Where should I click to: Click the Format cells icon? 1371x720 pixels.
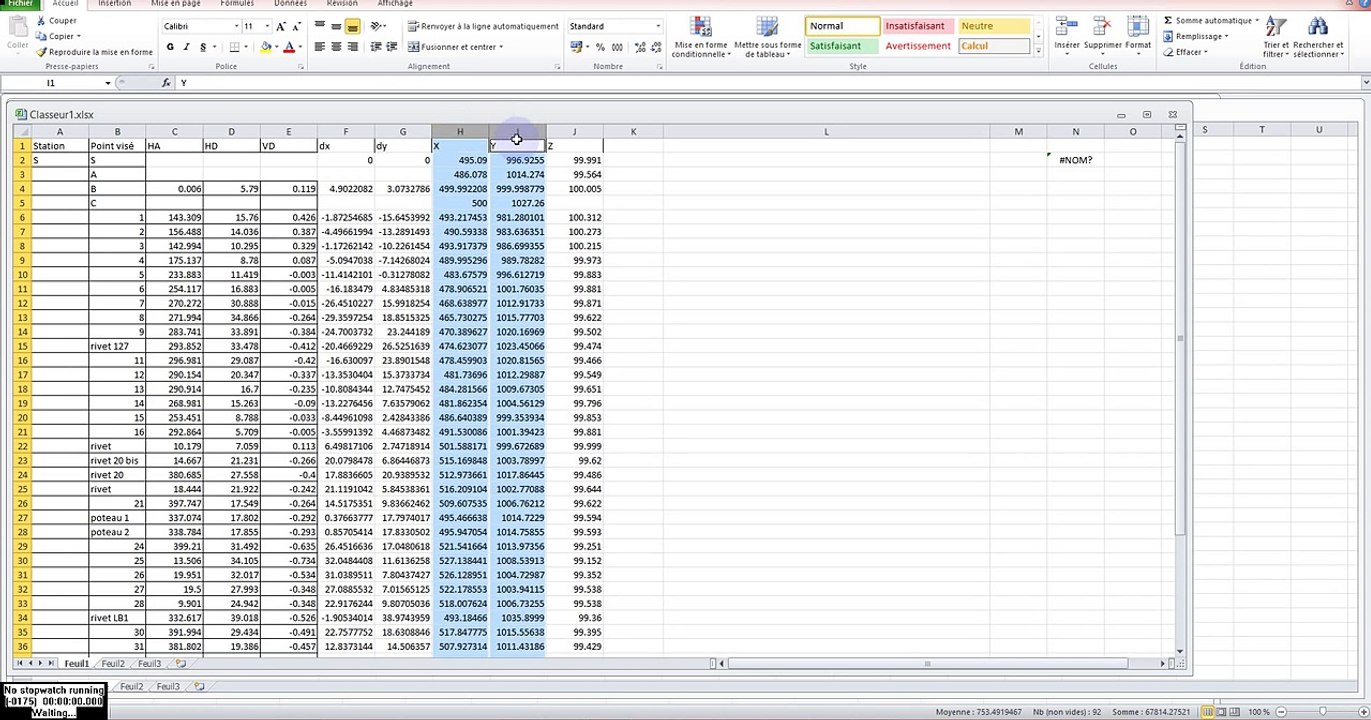pos(1138,28)
